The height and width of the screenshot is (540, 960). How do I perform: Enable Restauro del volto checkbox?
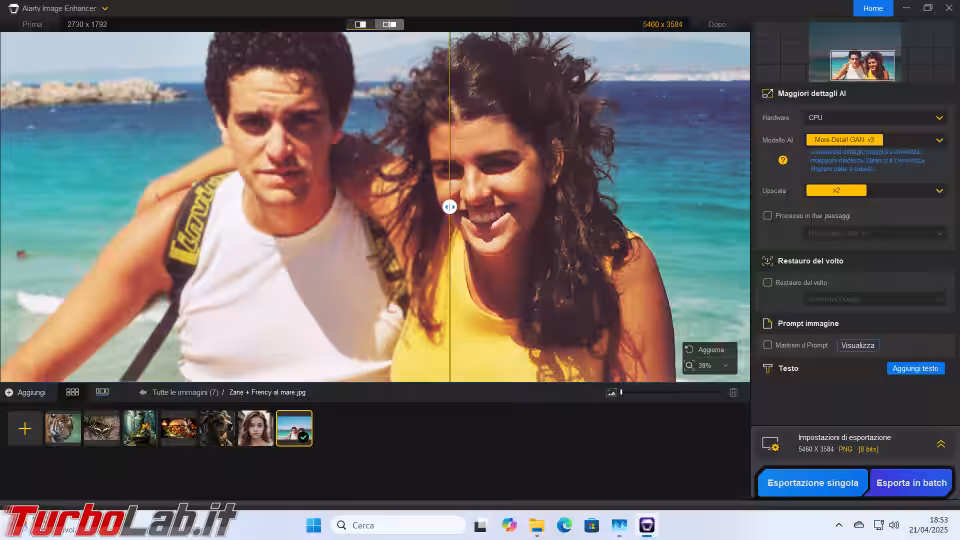point(767,282)
